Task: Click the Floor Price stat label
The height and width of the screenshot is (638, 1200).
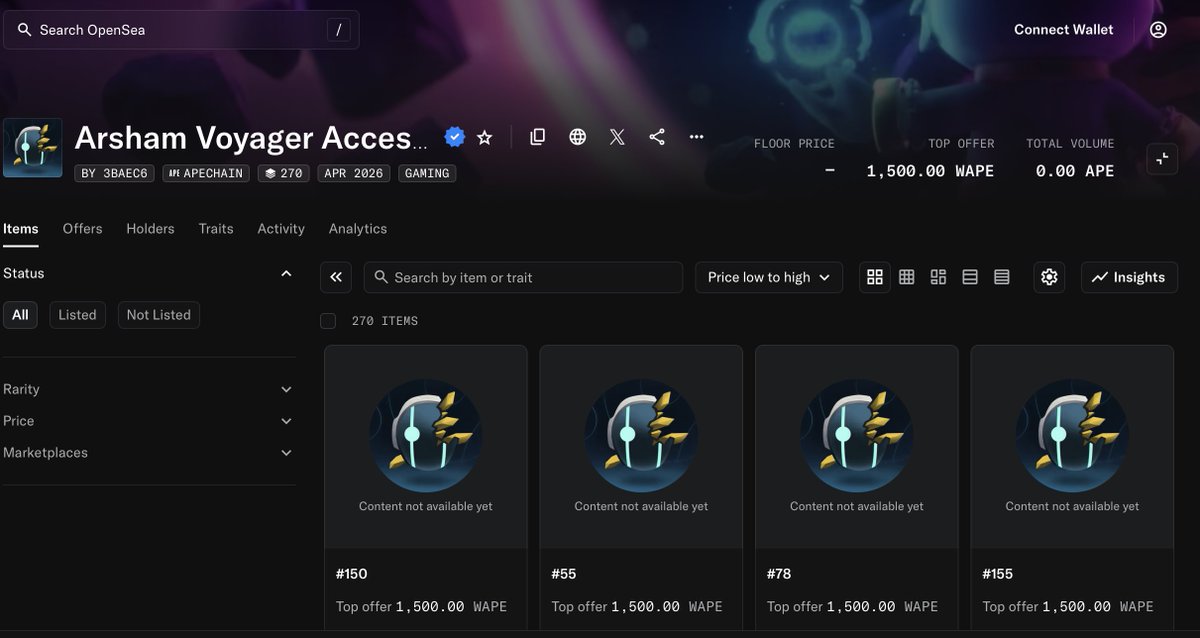Action: 794,144
